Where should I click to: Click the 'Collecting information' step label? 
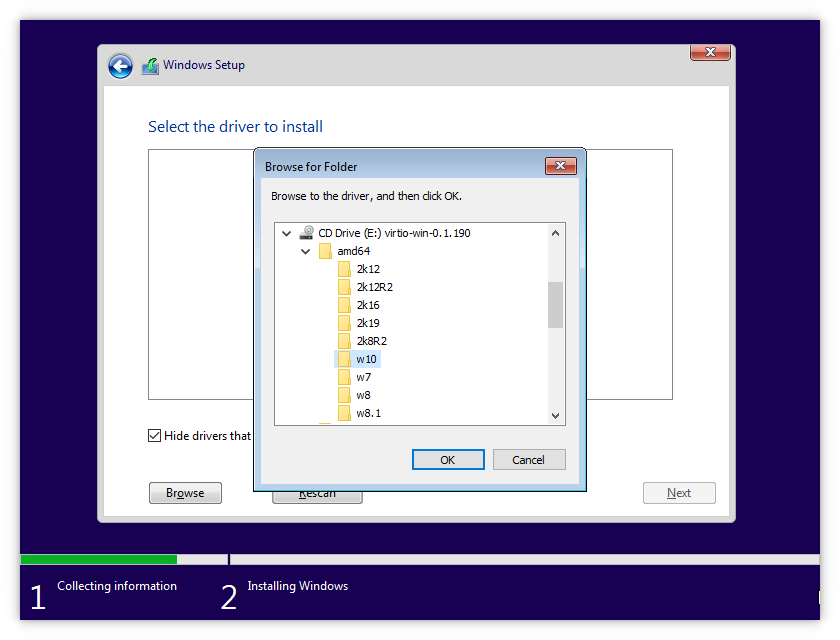[117, 586]
